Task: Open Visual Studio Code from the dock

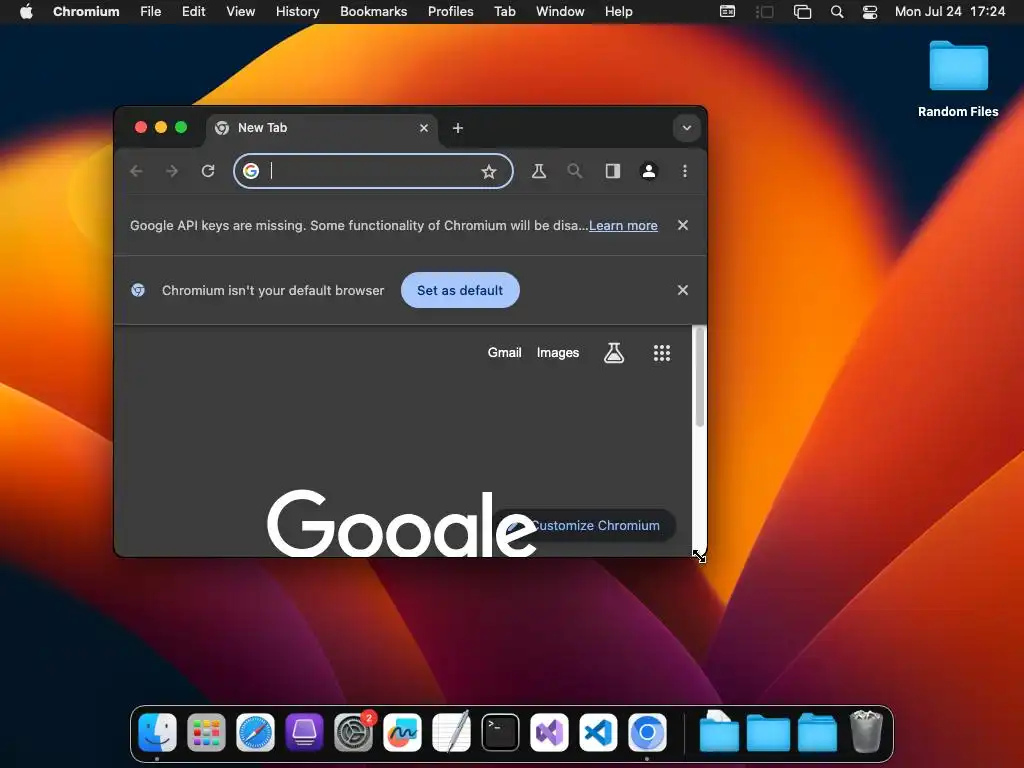Action: click(x=598, y=732)
